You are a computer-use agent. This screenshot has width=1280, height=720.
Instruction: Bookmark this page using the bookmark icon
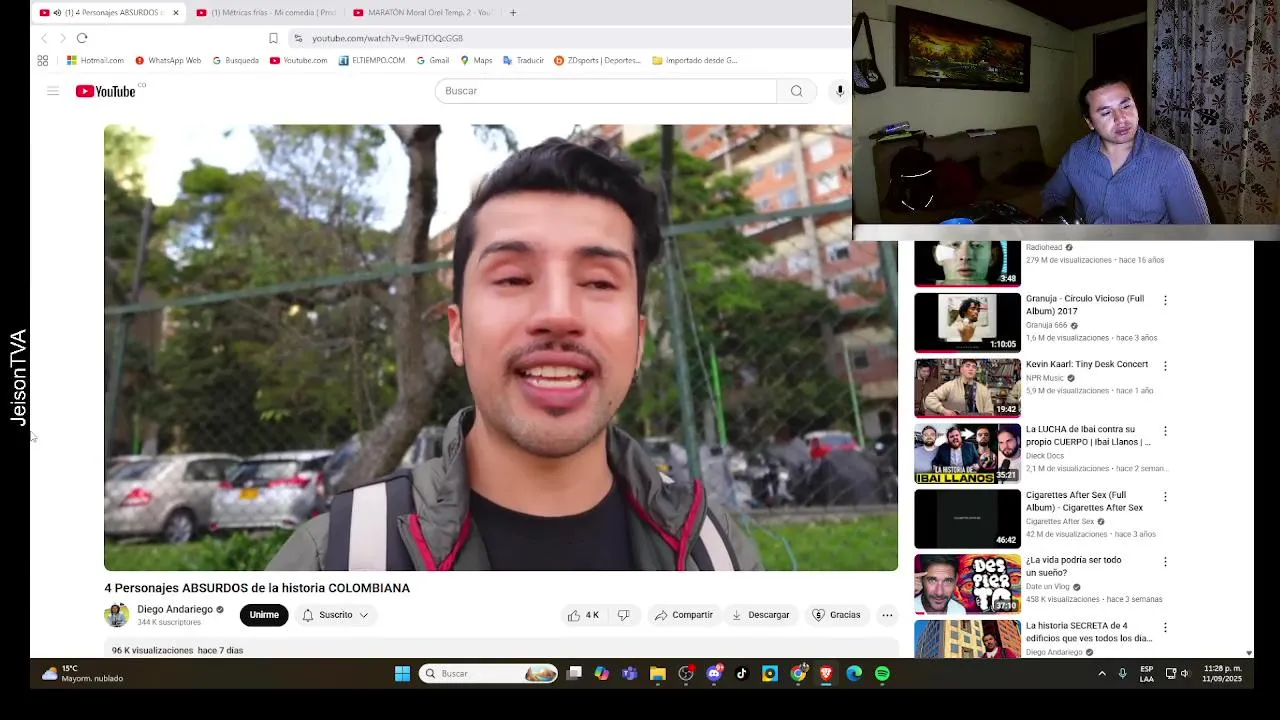(x=273, y=38)
